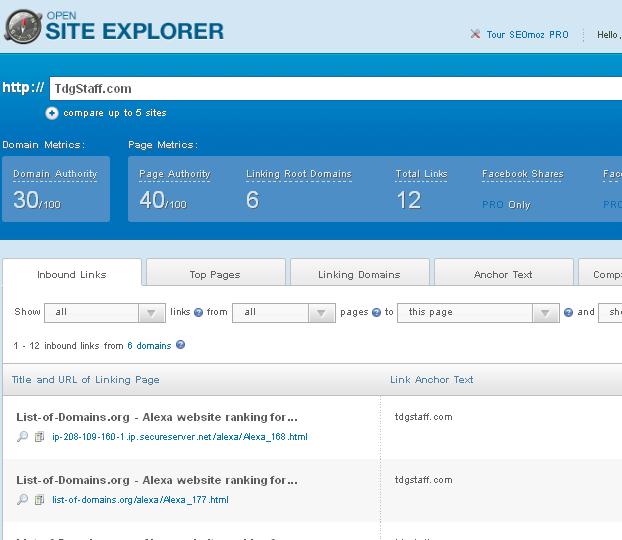Viewport: 622px width, 540px height.
Task: Click 'Title and URL of Linking Page' column header
Action: click(86, 380)
